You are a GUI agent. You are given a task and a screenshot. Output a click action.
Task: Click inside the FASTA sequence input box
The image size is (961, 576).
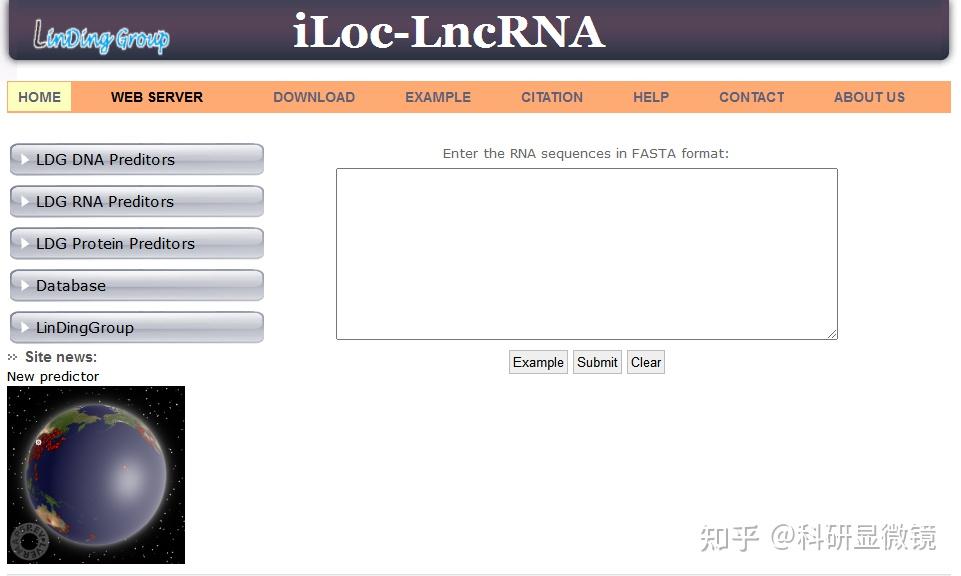tap(587, 253)
